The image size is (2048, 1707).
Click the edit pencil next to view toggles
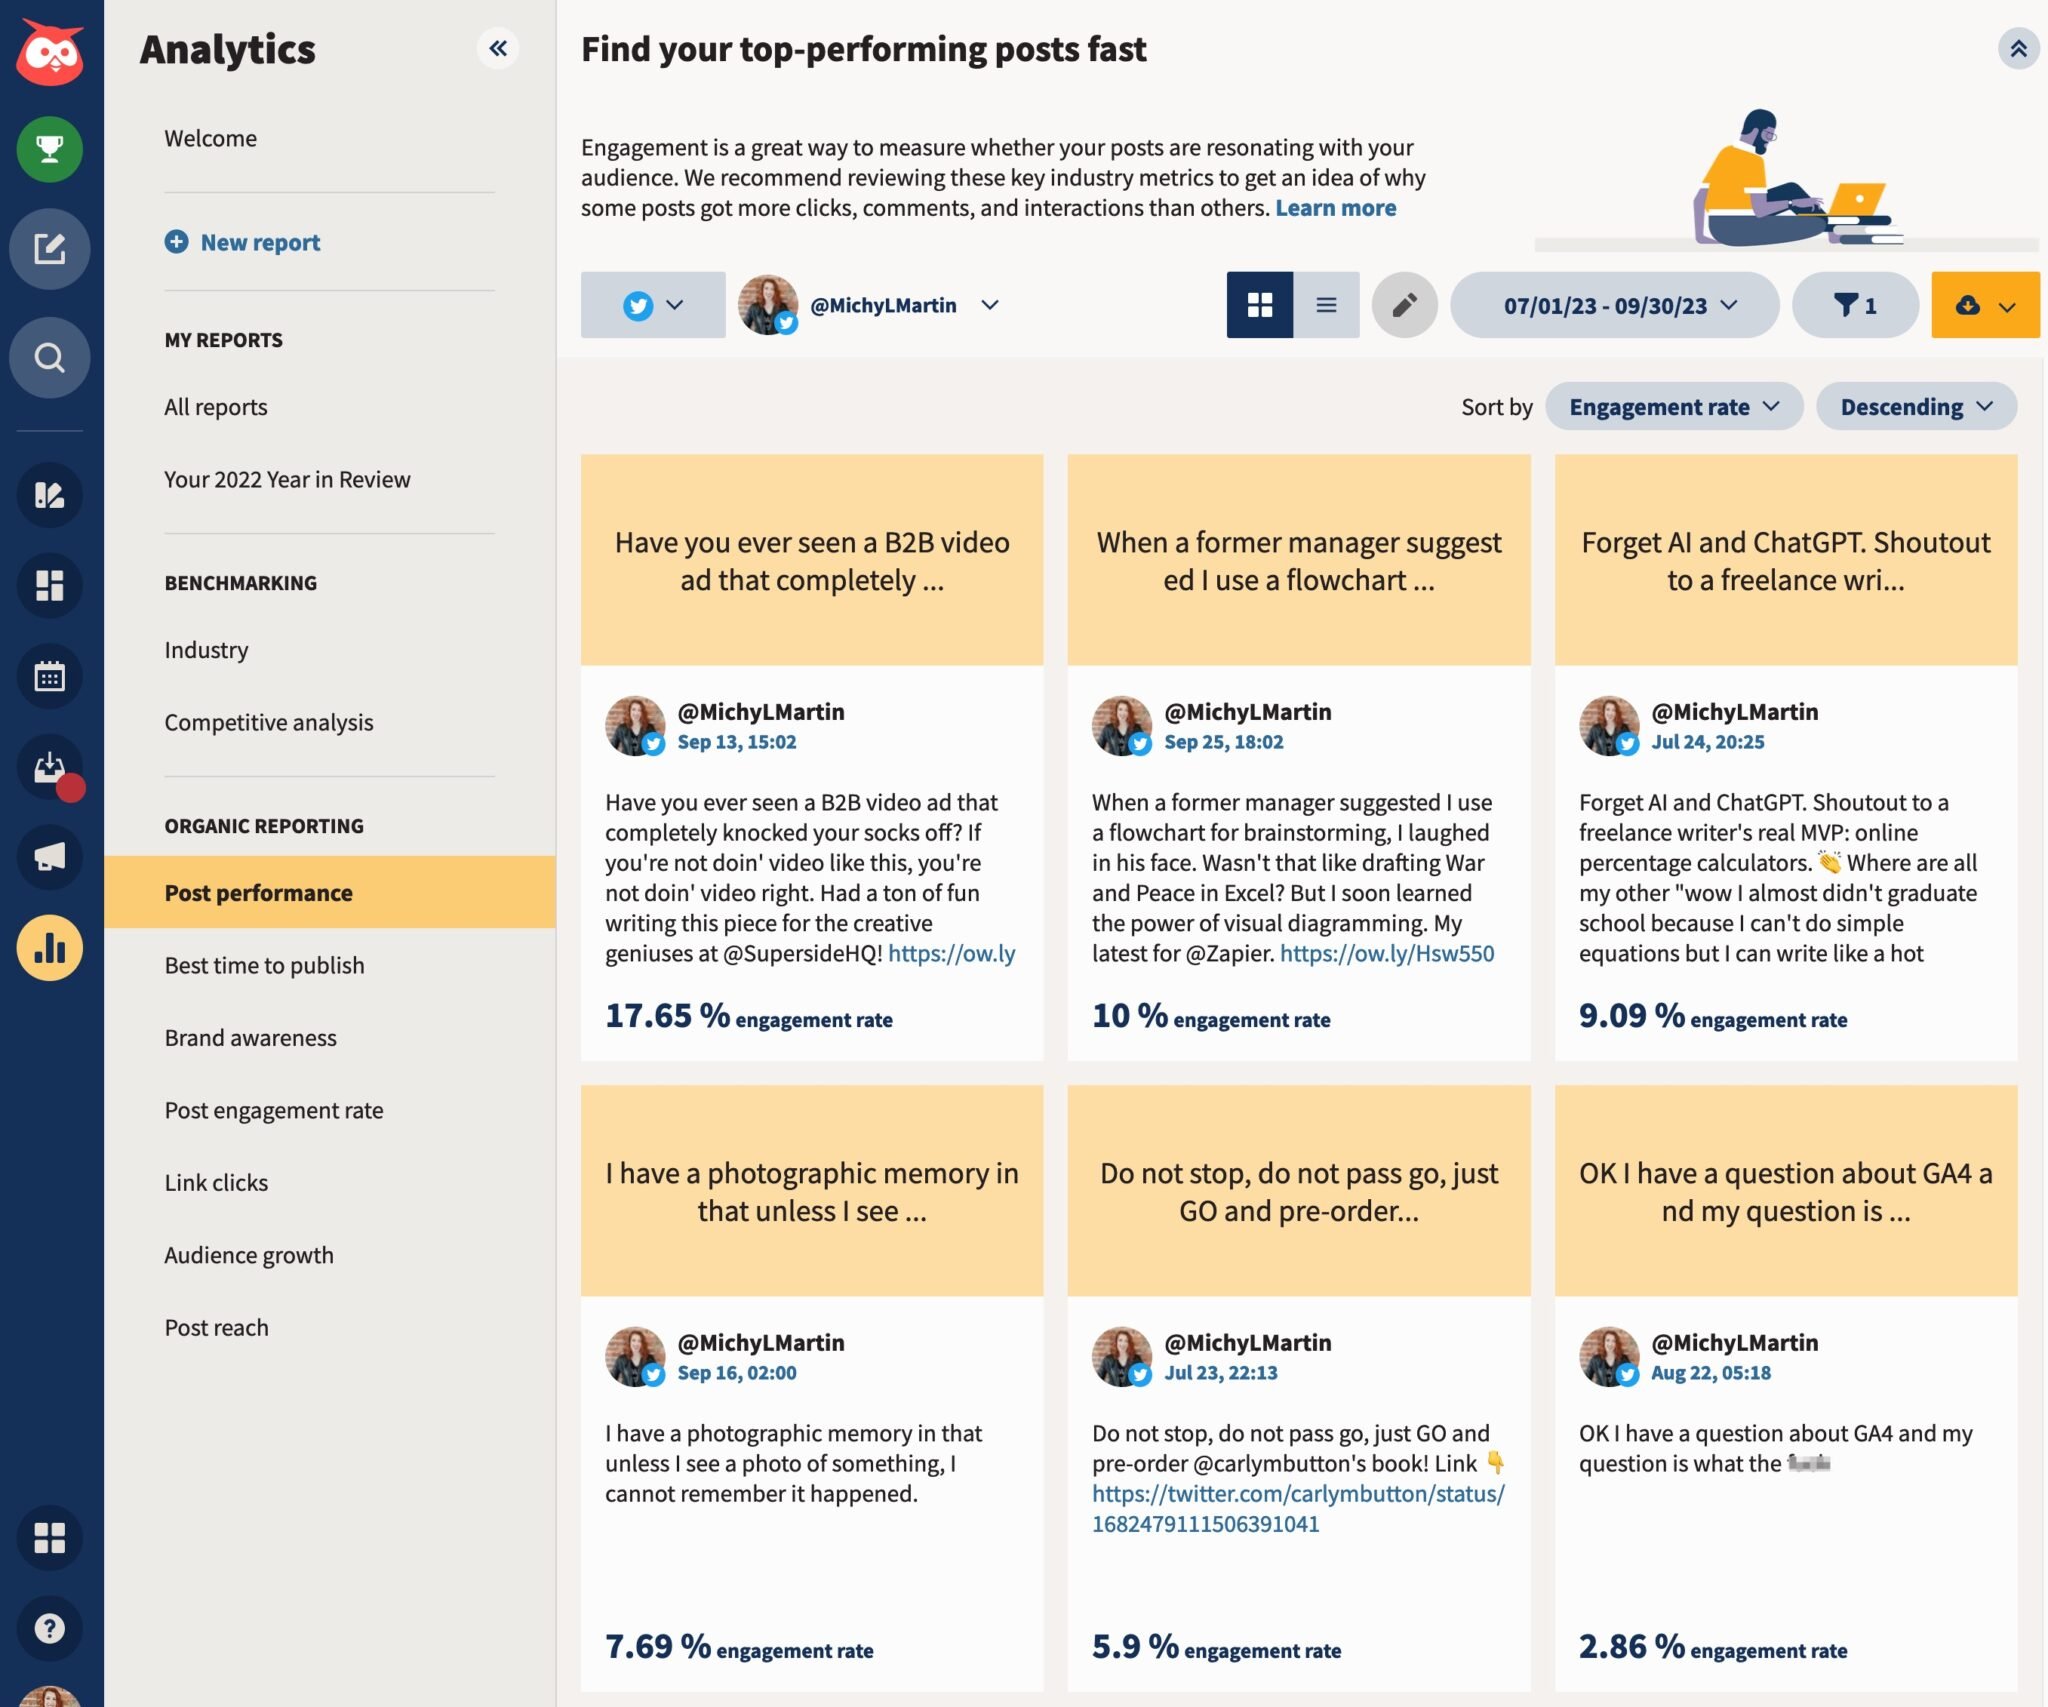[1403, 305]
